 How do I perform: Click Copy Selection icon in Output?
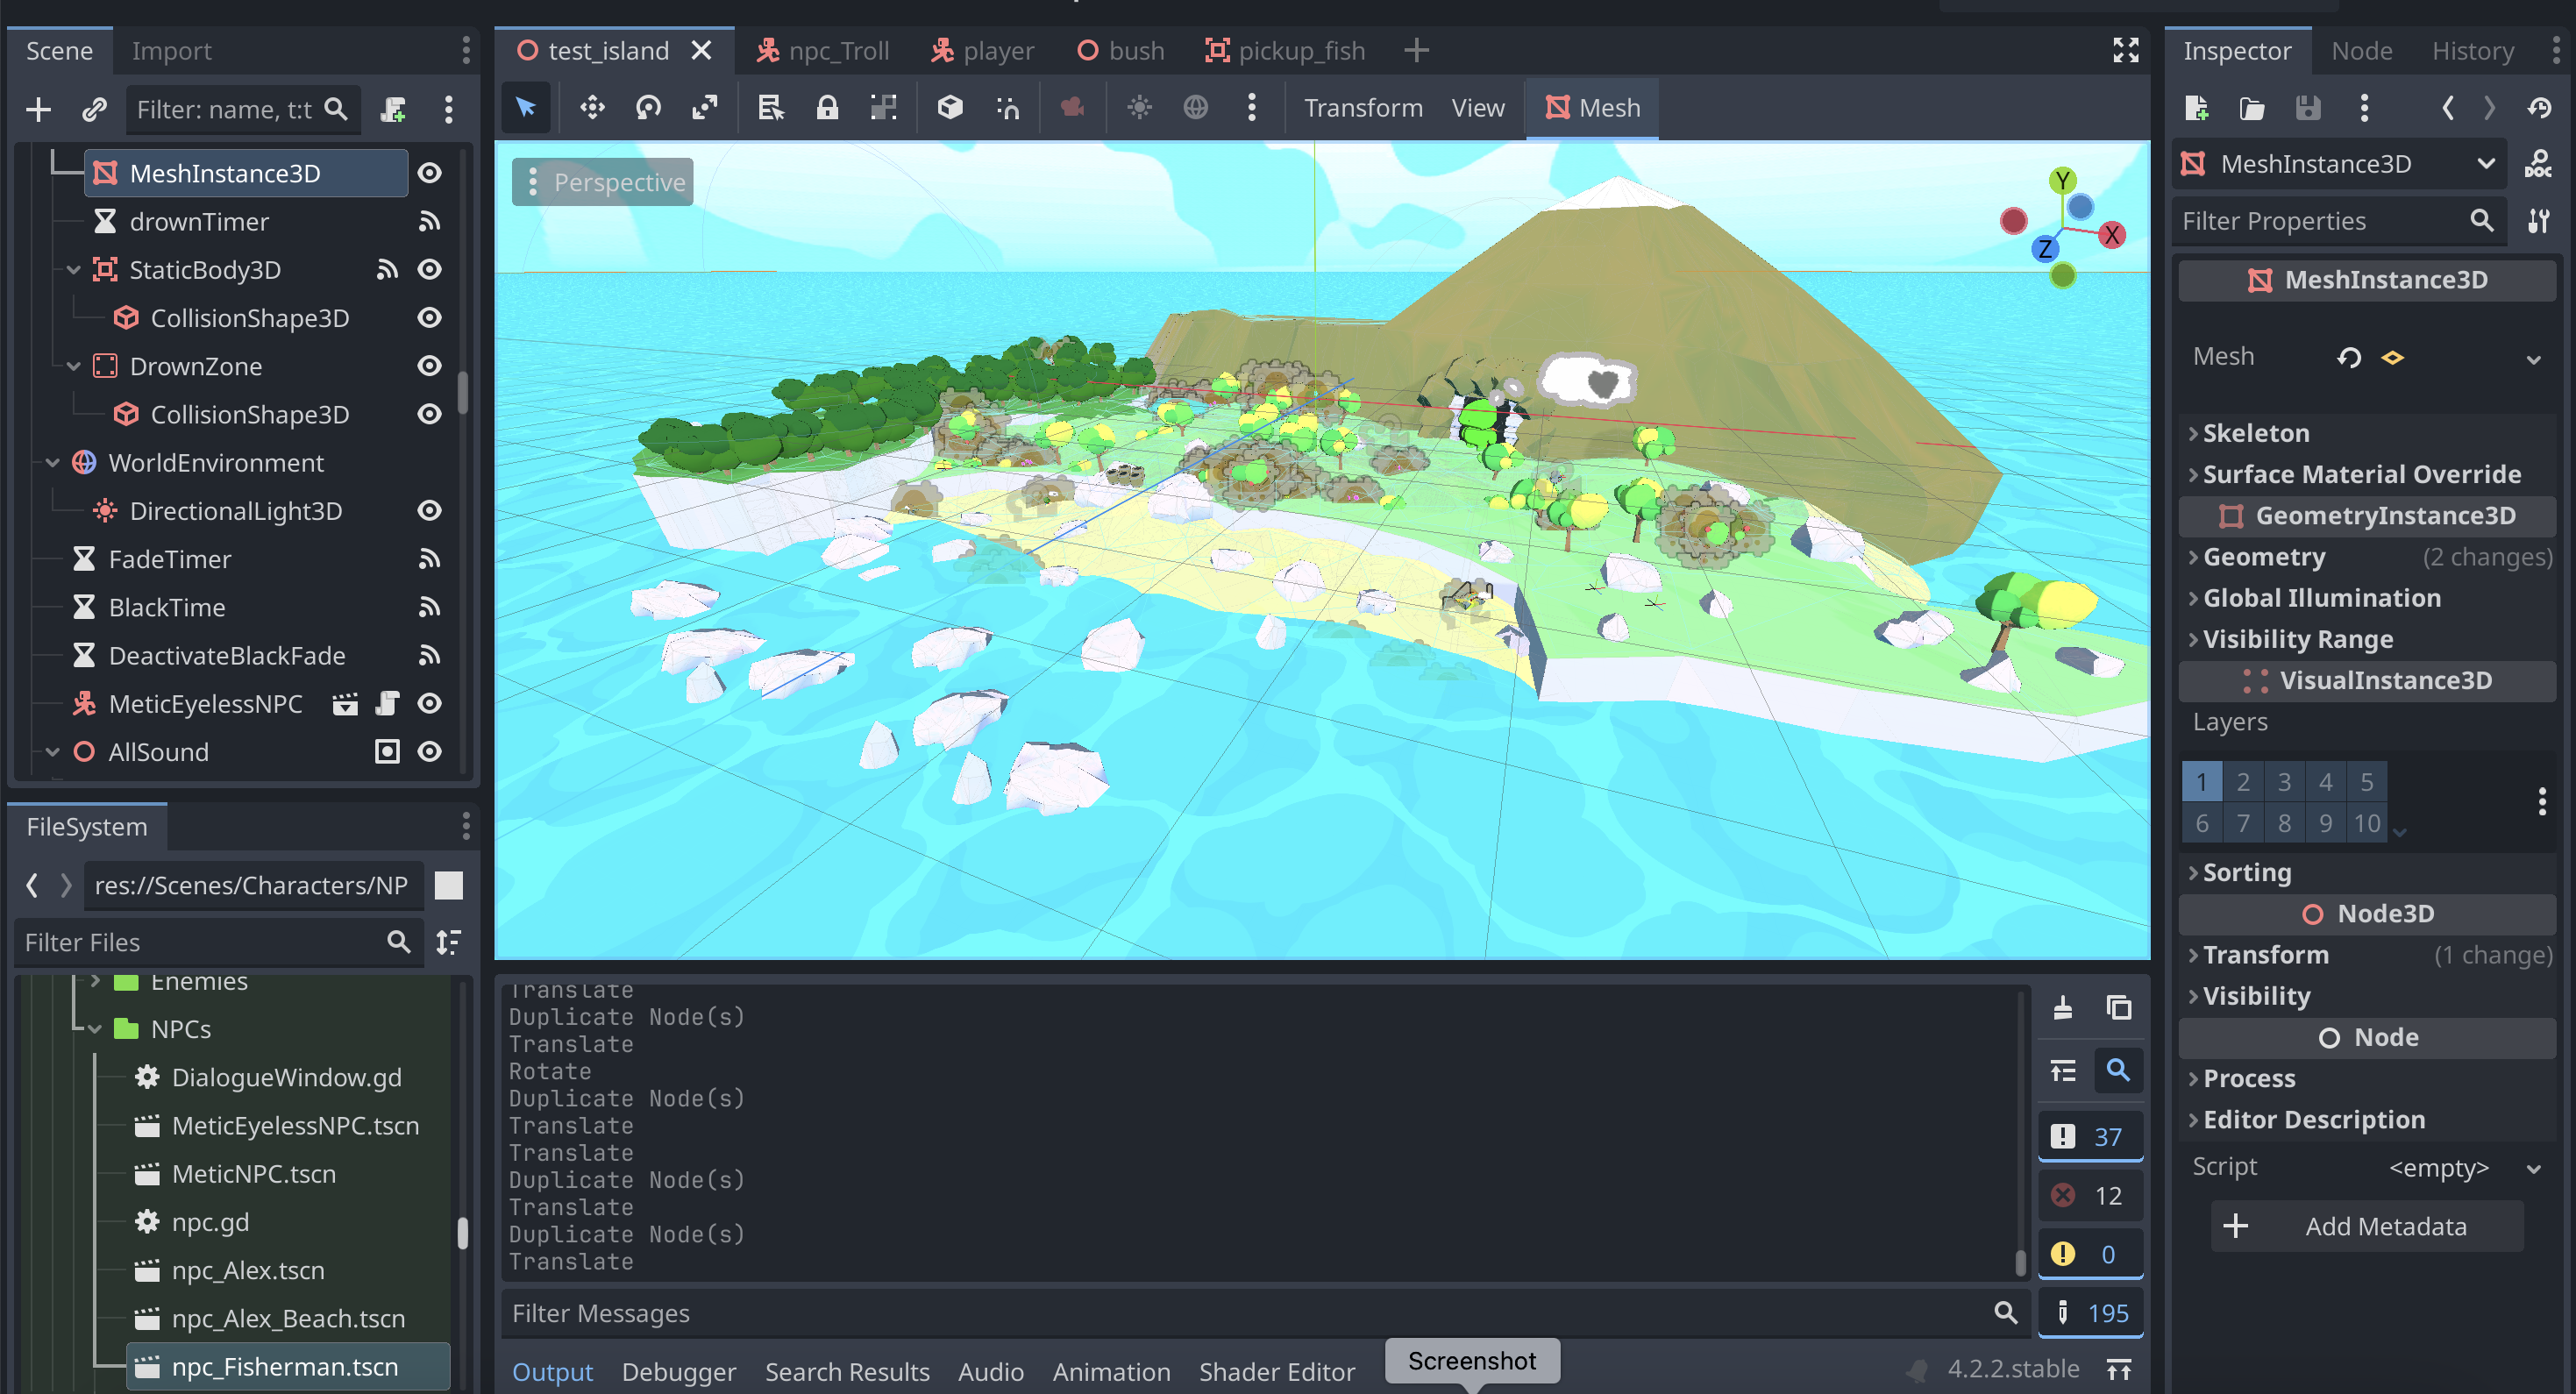tap(2118, 1007)
